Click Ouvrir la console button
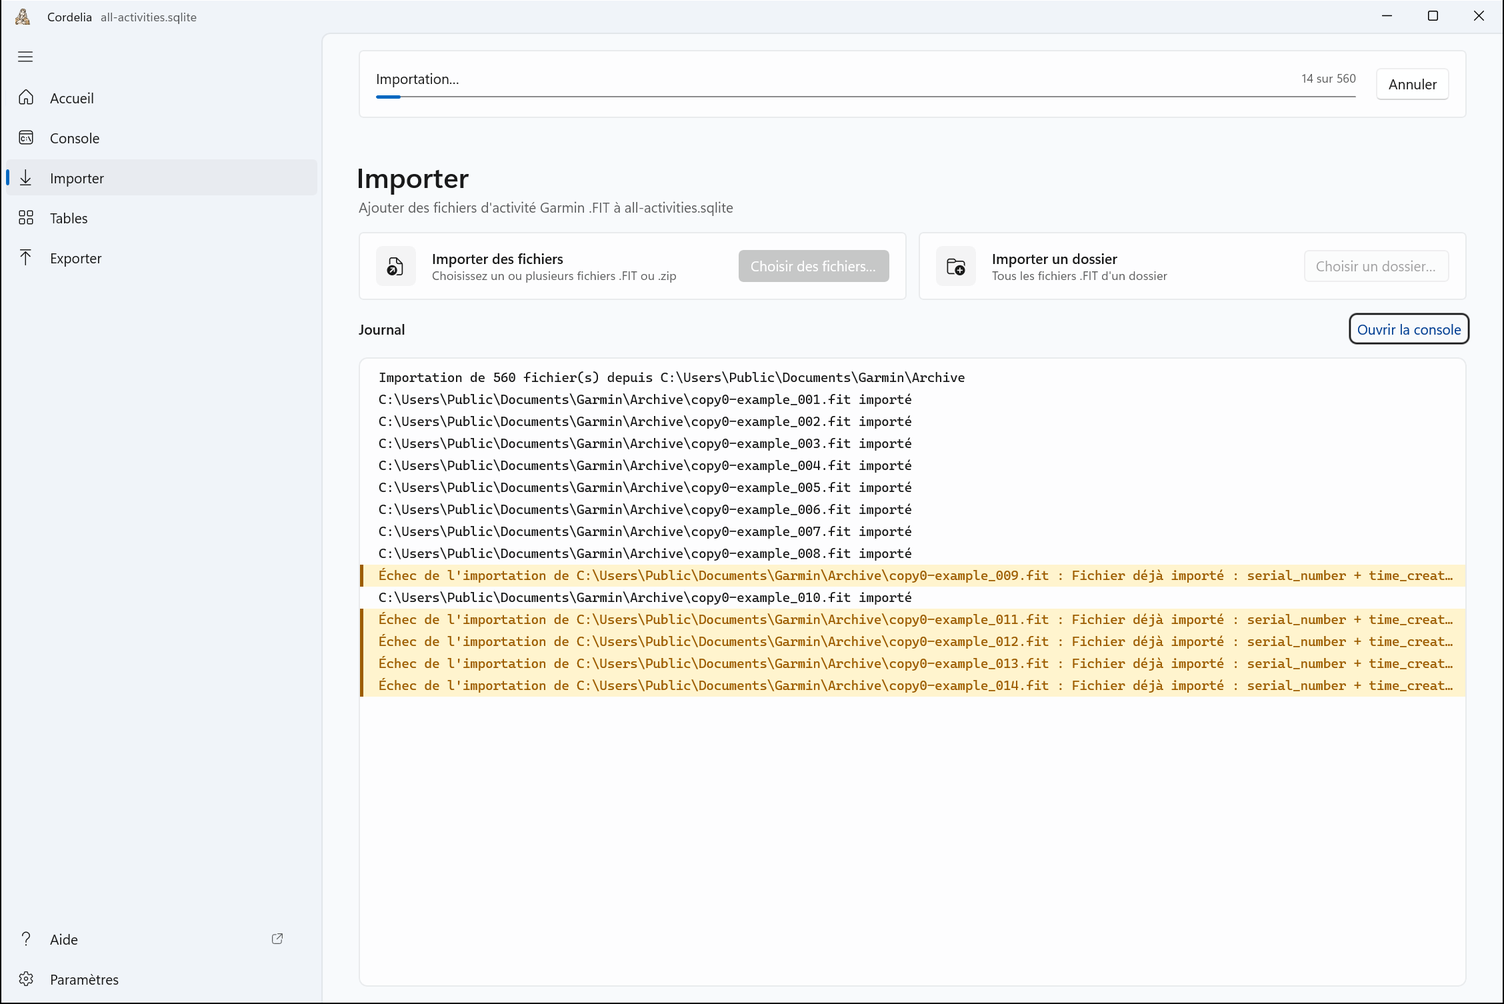1504x1004 pixels. [x=1408, y=329]
